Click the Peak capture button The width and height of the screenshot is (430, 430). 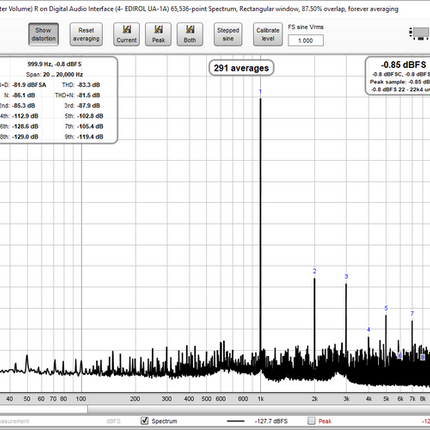tap(158, 34)
